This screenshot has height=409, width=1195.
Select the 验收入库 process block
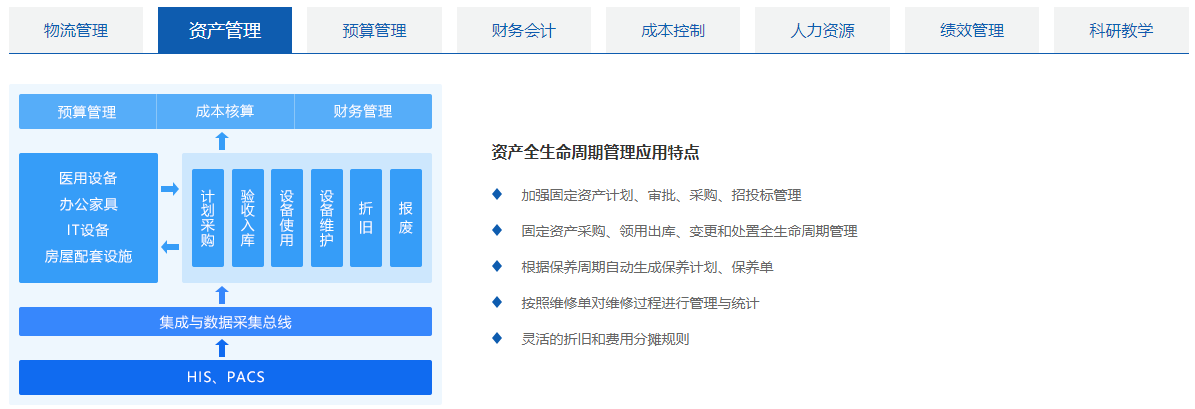click(248, 218)
